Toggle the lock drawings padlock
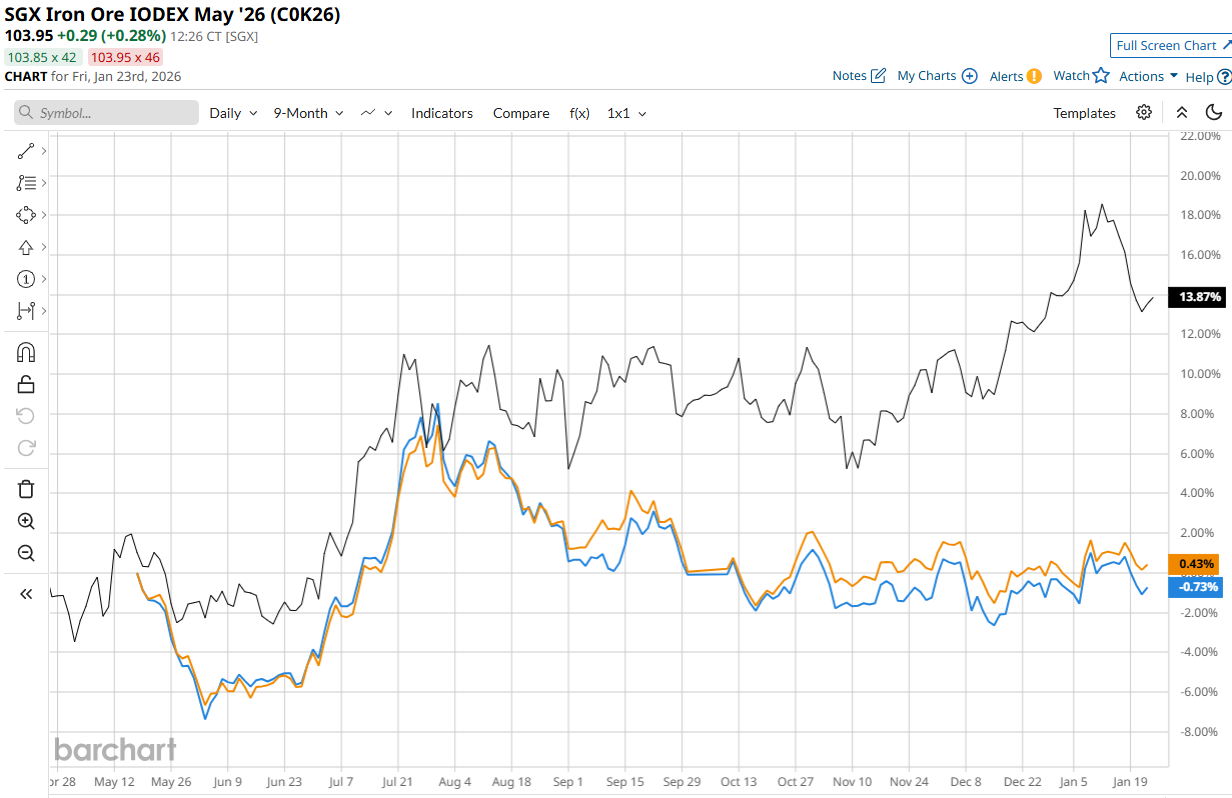Viewport: 1232px width, 798px height. pyautogui.click(x=26, y=384)
